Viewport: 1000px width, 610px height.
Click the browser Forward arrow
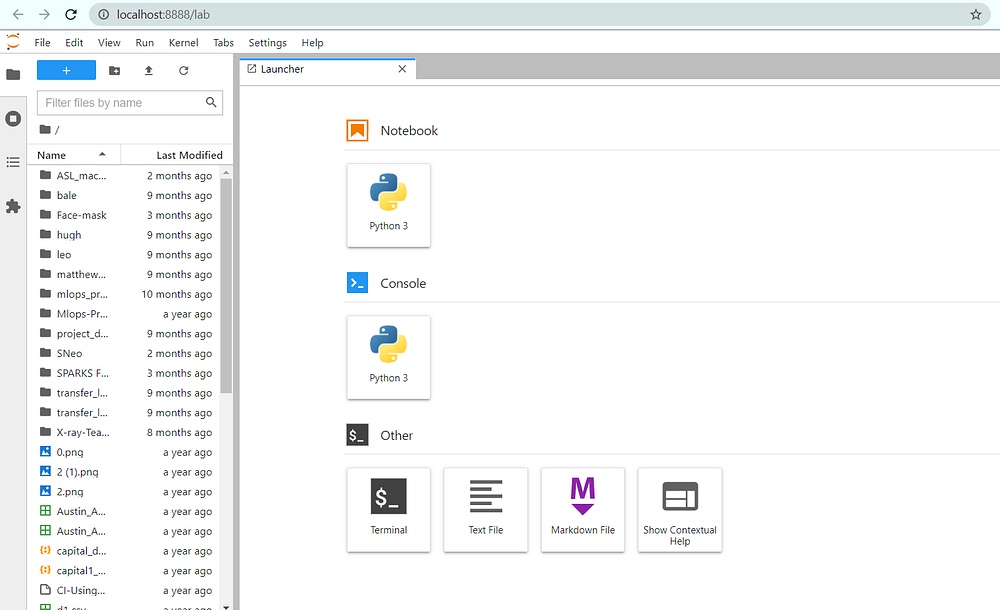coord(44,14)
